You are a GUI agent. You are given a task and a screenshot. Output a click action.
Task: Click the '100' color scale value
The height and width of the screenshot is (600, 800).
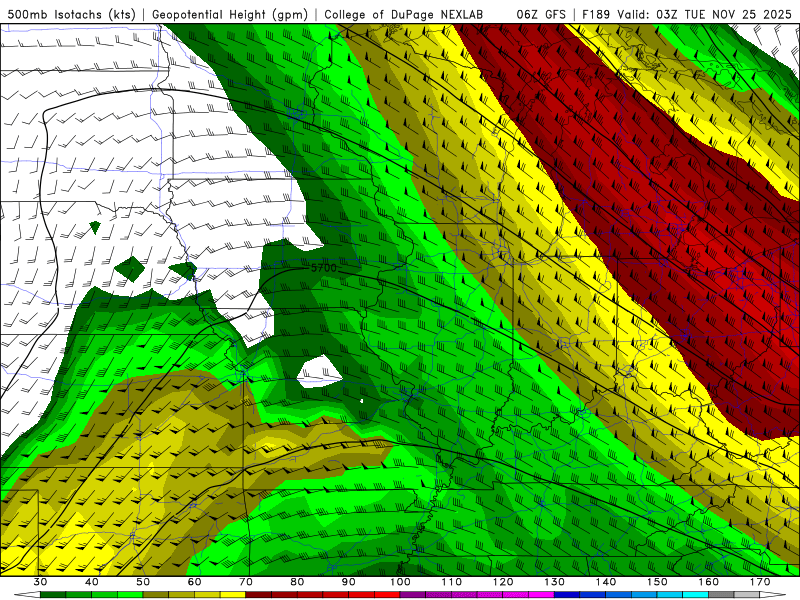(400, 582)
